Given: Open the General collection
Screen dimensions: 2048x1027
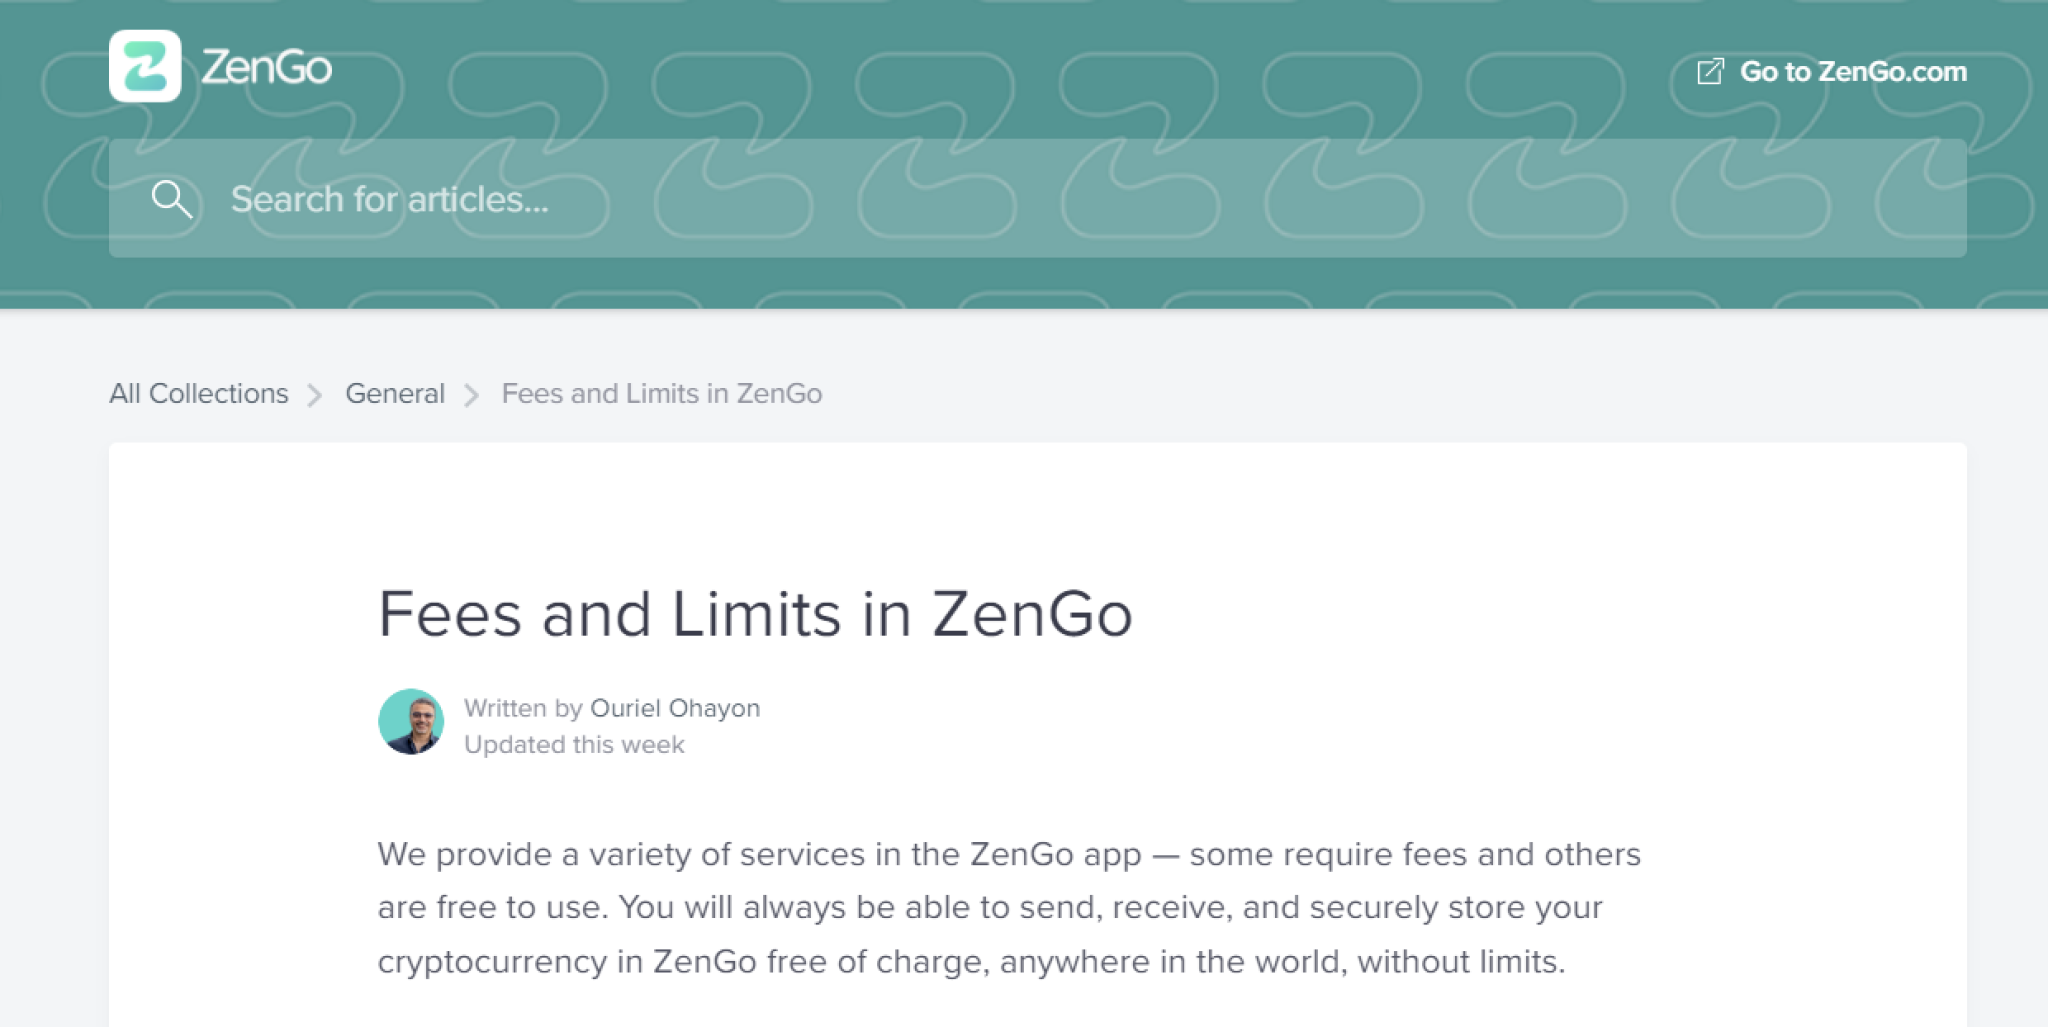Looking at the screenshot, I should [x=395, y=394].
